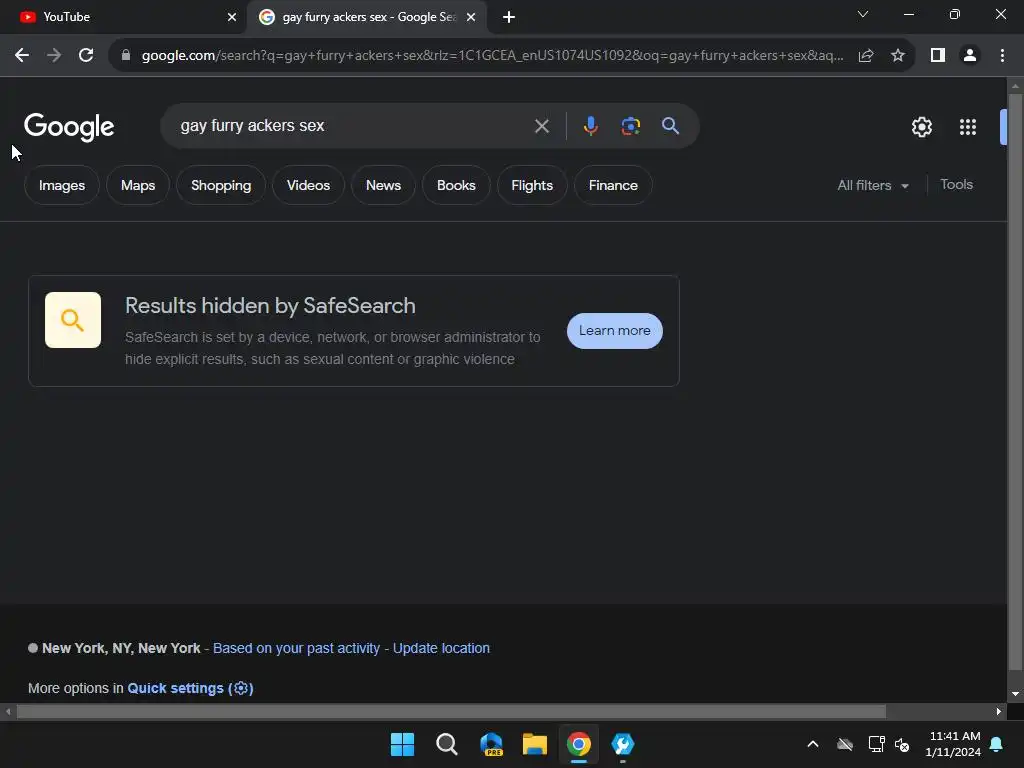
Task: Click the forward navigation arrow
Action: point(54,56)
